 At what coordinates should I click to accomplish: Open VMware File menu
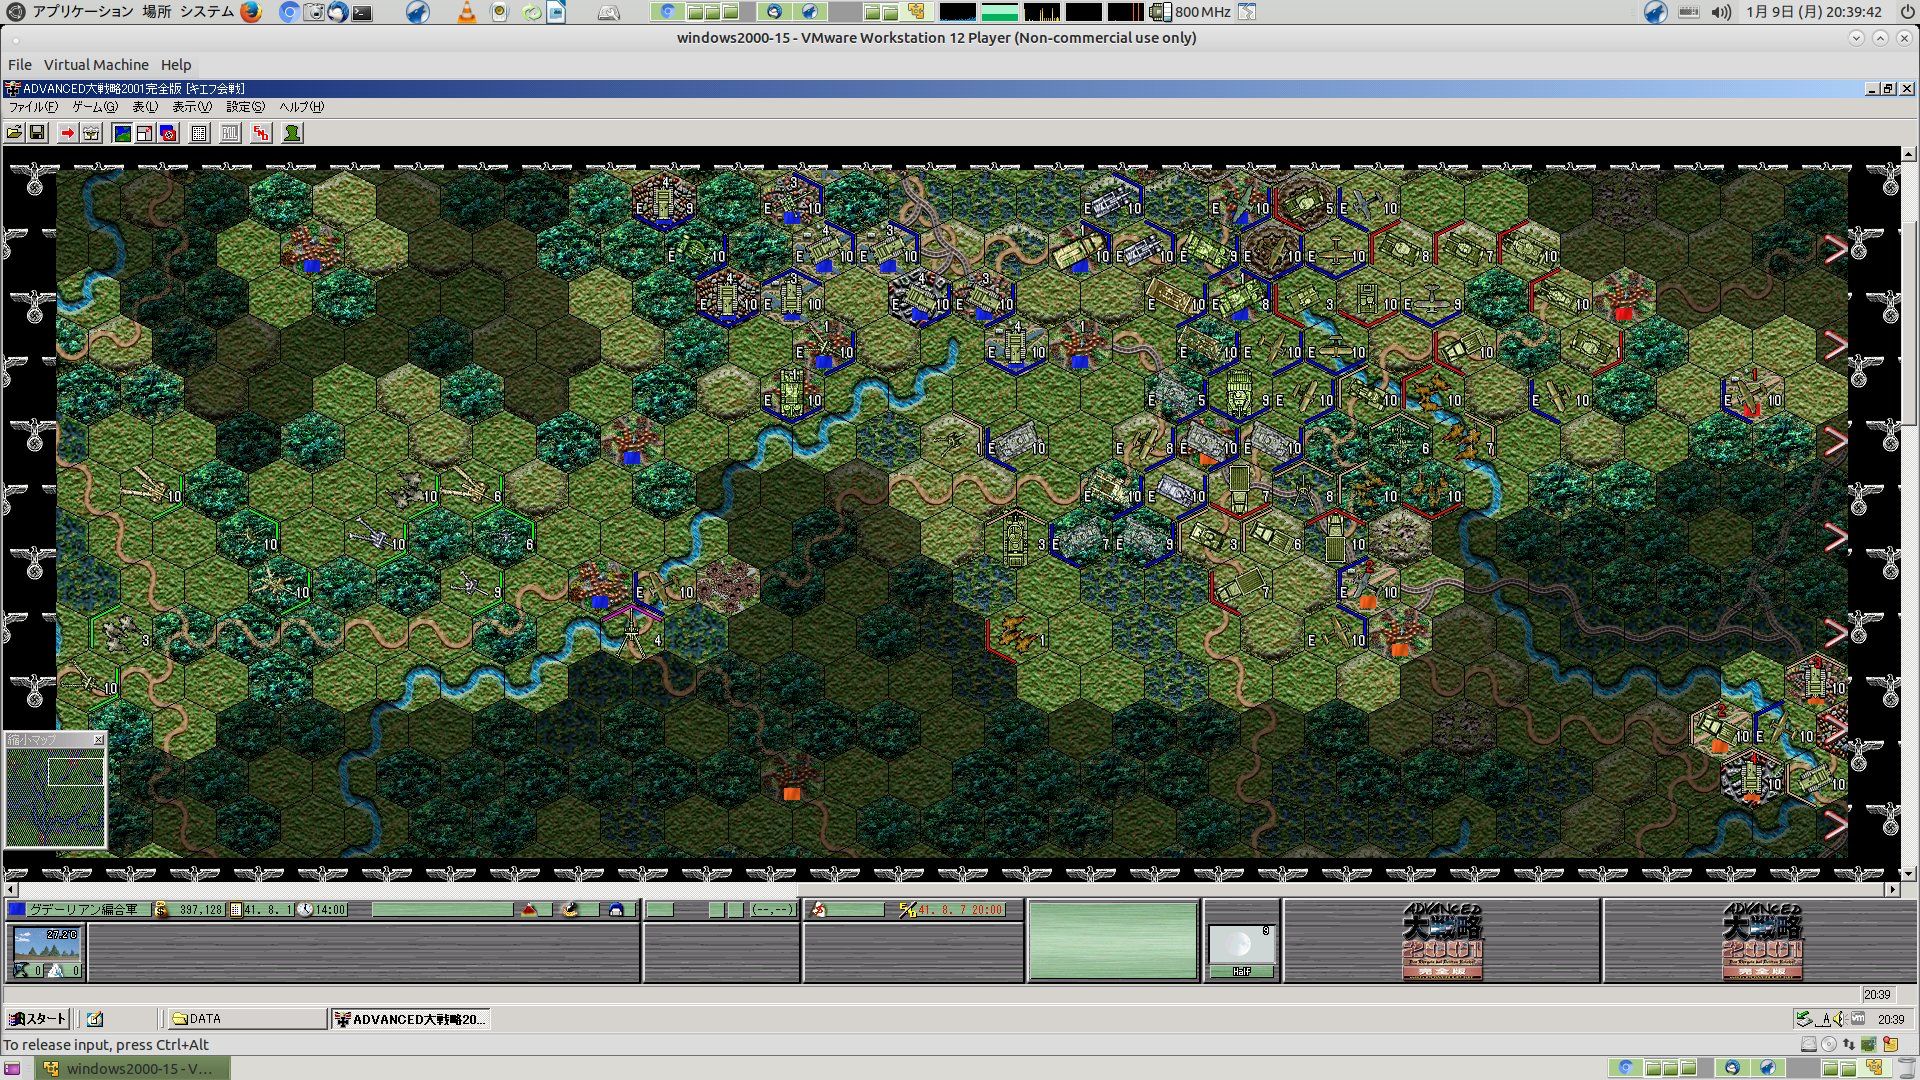click(20, 65)
